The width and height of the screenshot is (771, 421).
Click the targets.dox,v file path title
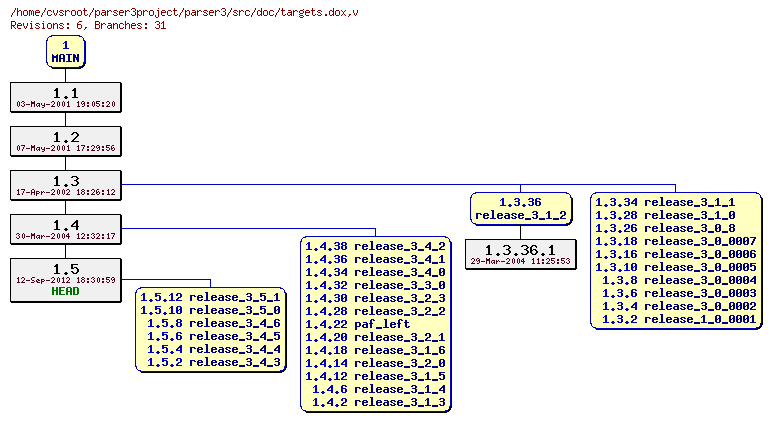pos(184,12)
